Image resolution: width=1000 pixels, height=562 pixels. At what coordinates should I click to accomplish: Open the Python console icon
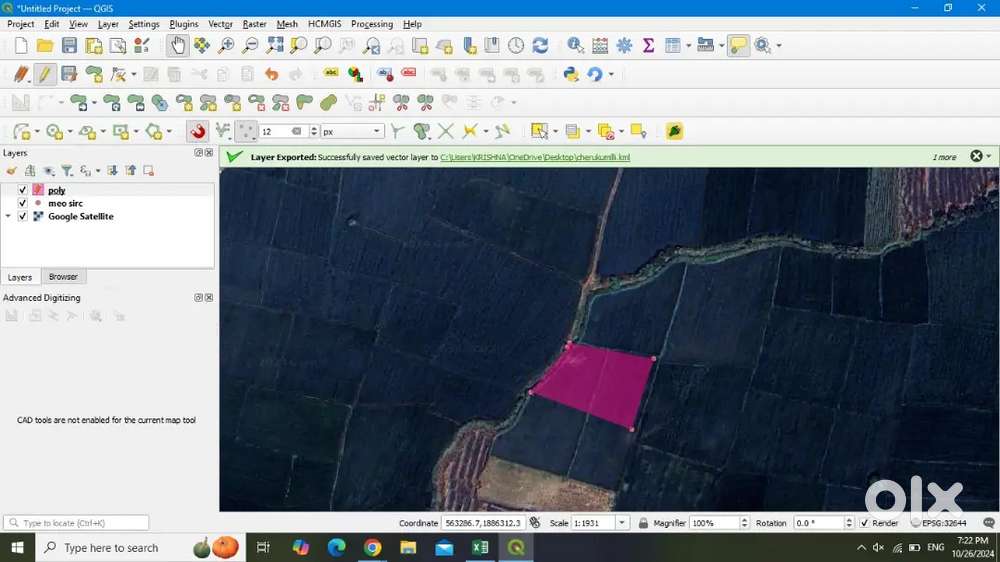point(571,74)
